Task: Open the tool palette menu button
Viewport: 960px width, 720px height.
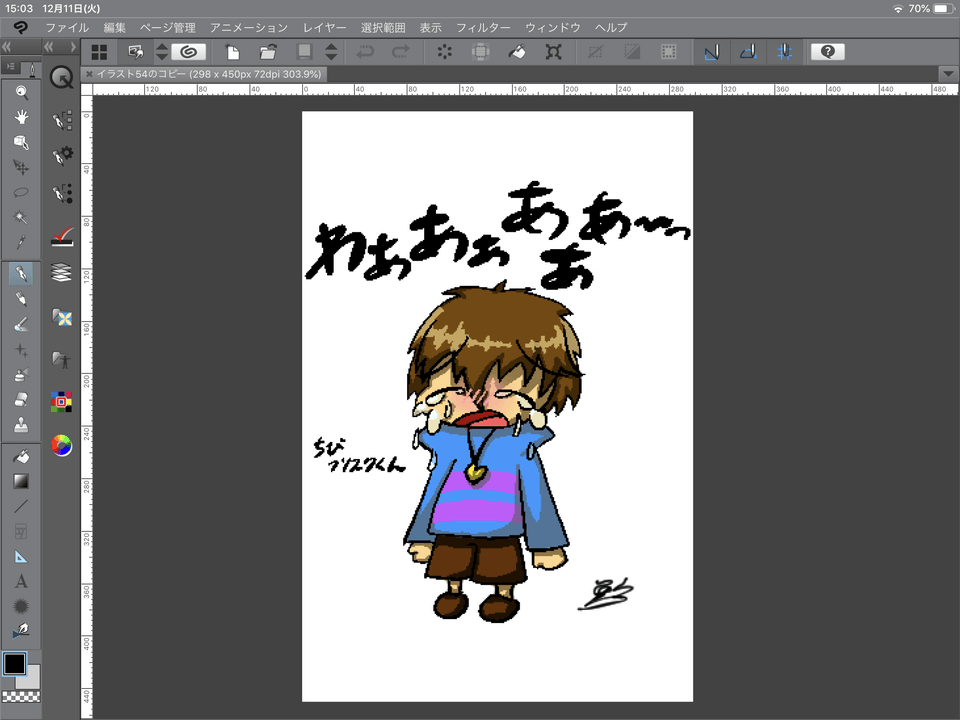Action: [9, 67]
